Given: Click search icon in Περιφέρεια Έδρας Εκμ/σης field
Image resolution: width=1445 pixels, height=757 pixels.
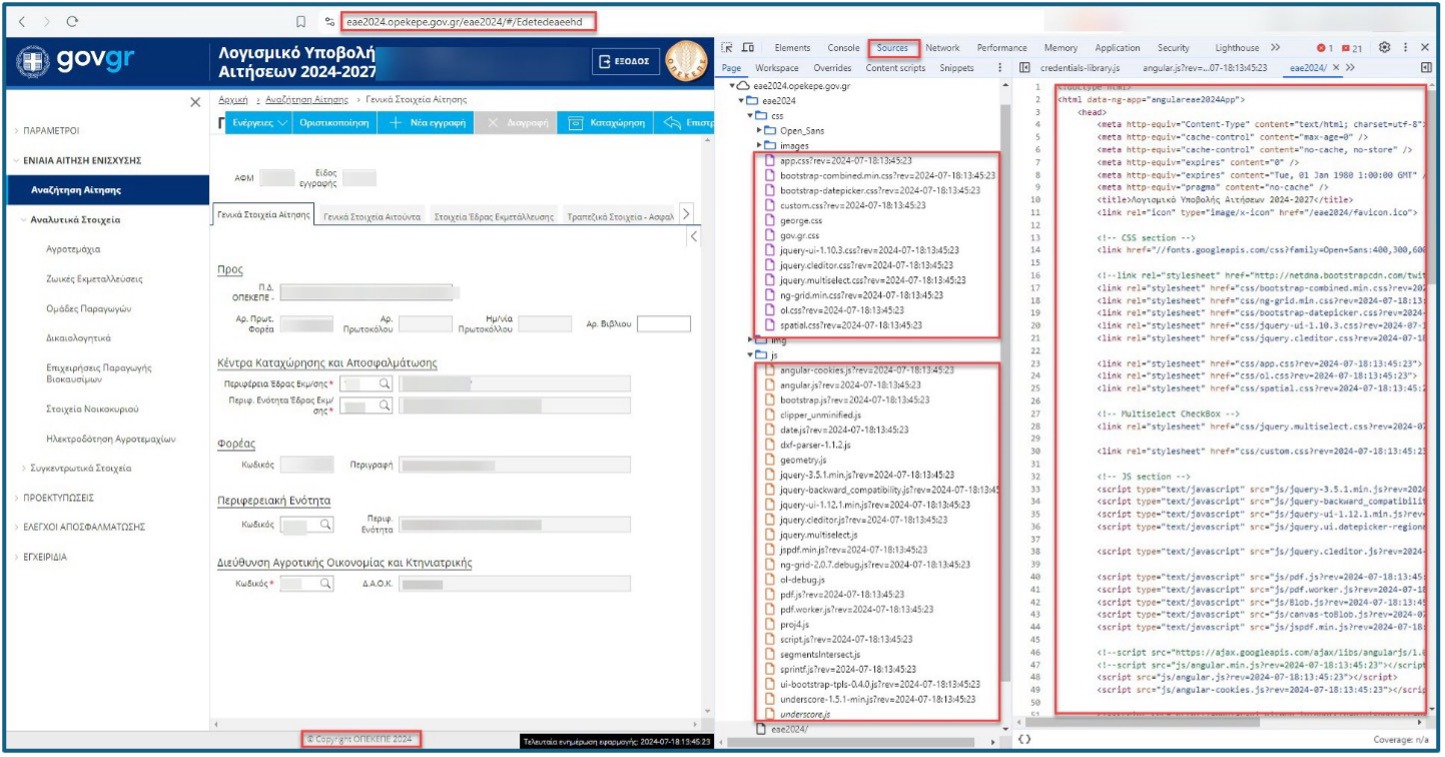Looking at the screenshot, I should click(x=382, y=383).
